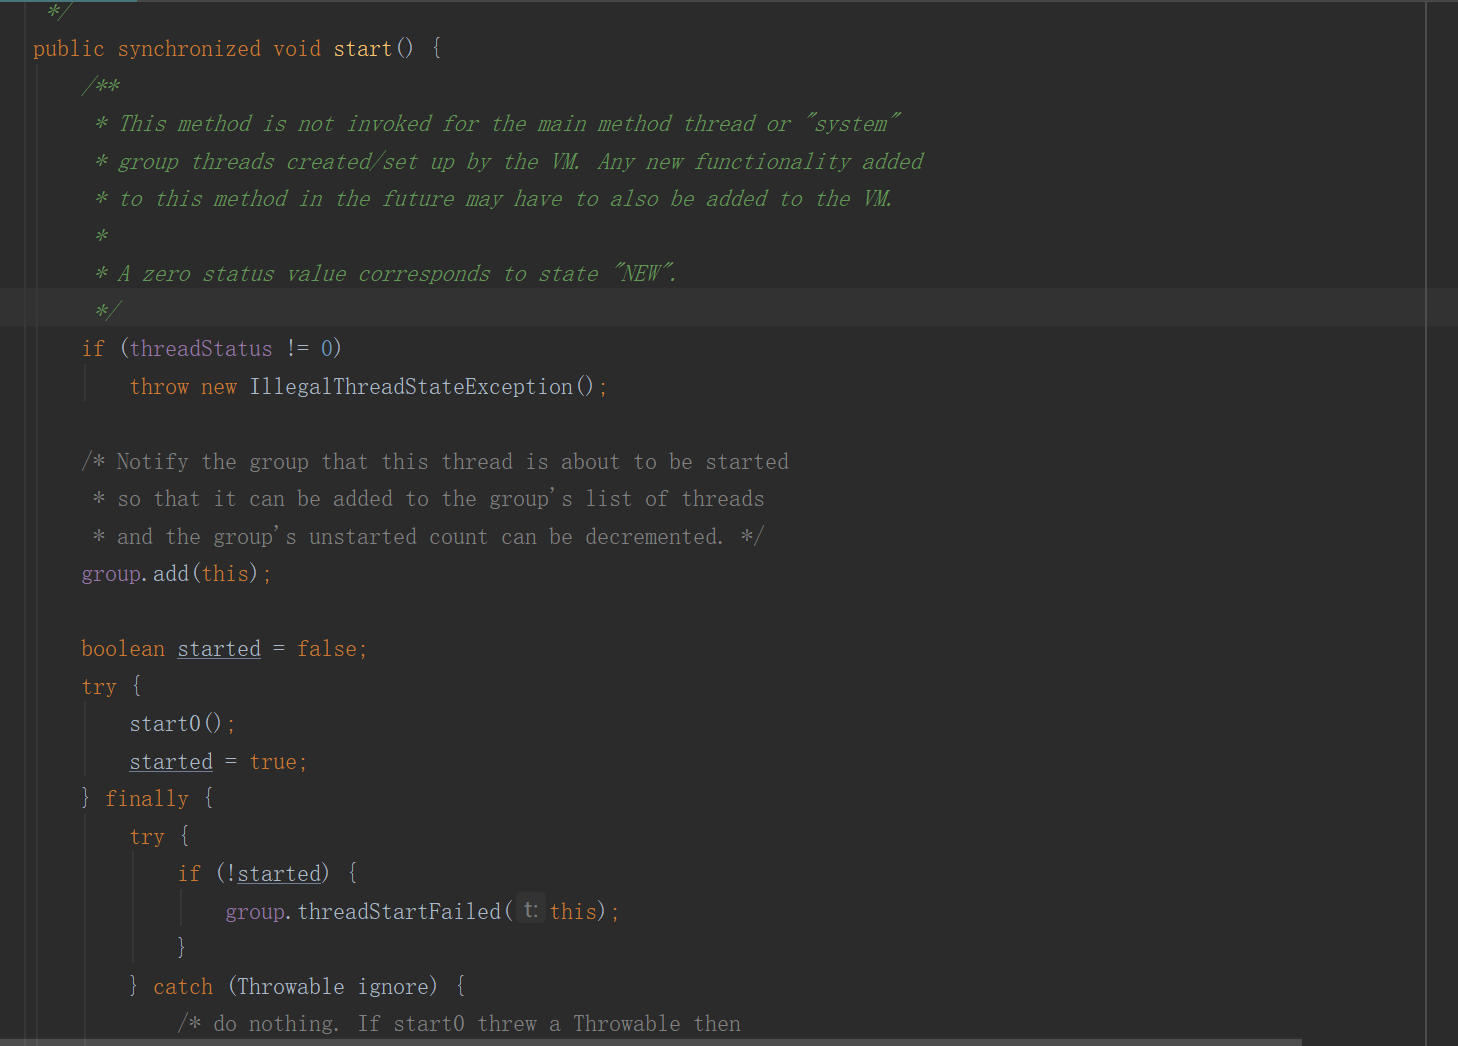Click the comment 'Notify the group that this thread'
Image resolution: width=1458 pixels, height=1046 pixels.
coord(435,462)
